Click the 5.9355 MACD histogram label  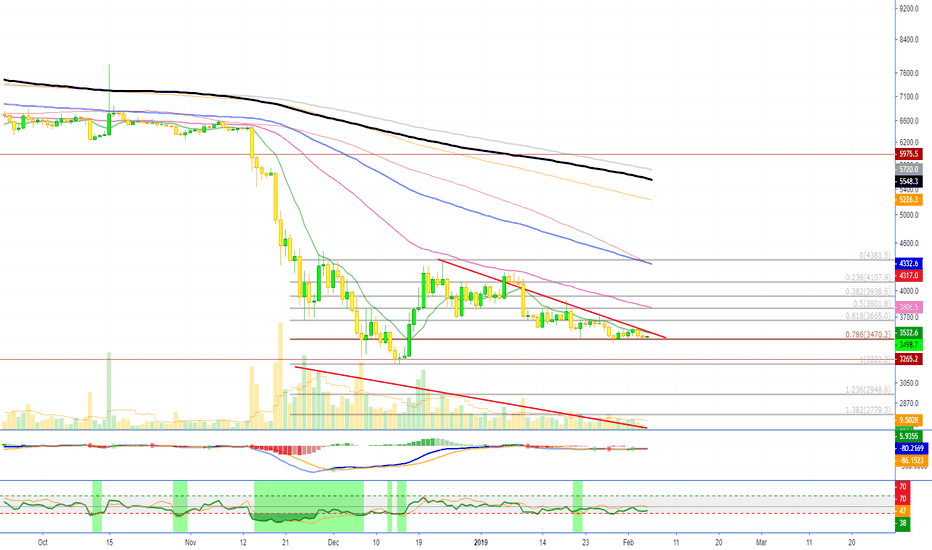coord(909,436)
